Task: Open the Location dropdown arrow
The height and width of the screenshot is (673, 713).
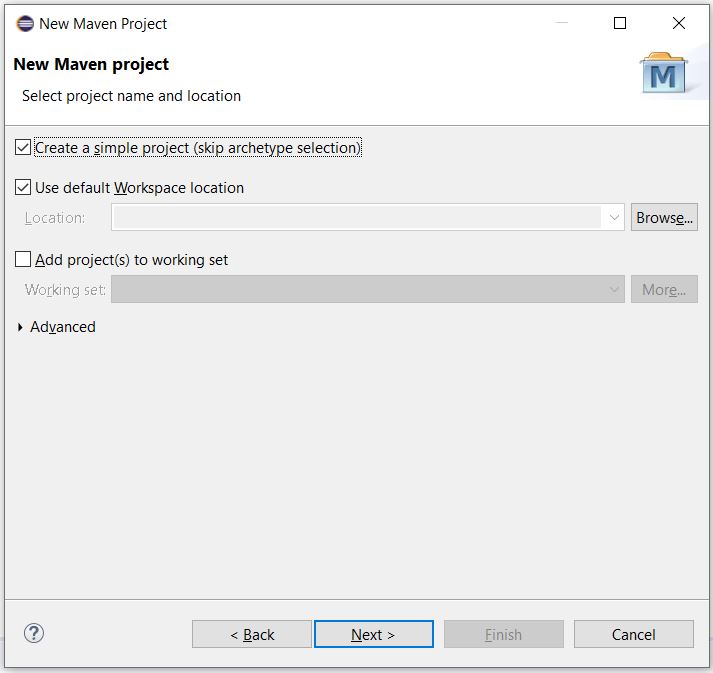Action: point(613,218)
